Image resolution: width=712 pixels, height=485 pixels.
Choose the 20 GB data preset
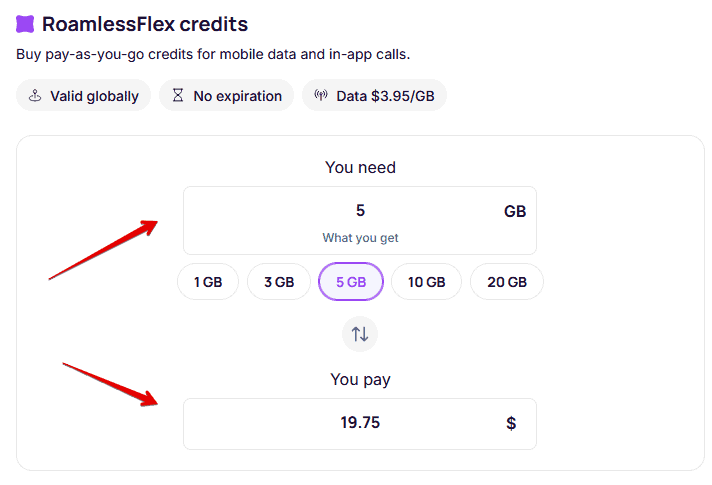pyautogui.click(x=507, y=282)
